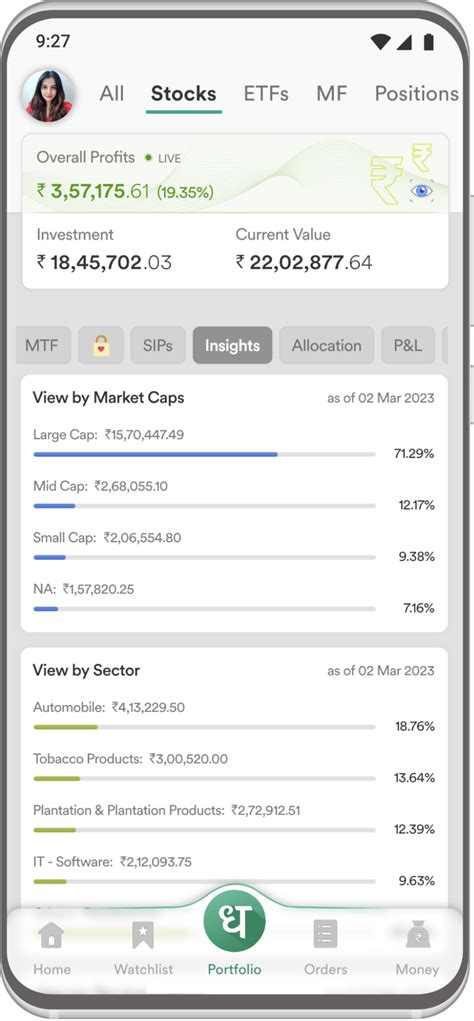Tap the green Portfolio center logo button
Viewport: 474px width, 1021px height.
234,921
